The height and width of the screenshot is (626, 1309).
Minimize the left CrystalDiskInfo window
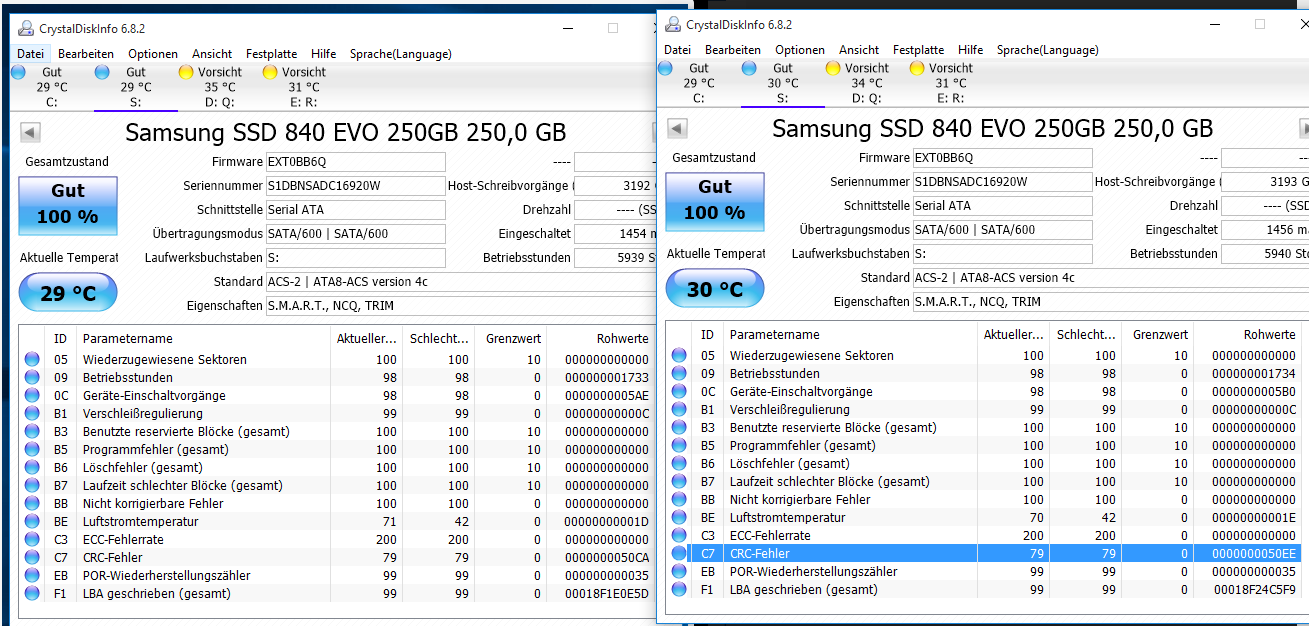point(566,28)
